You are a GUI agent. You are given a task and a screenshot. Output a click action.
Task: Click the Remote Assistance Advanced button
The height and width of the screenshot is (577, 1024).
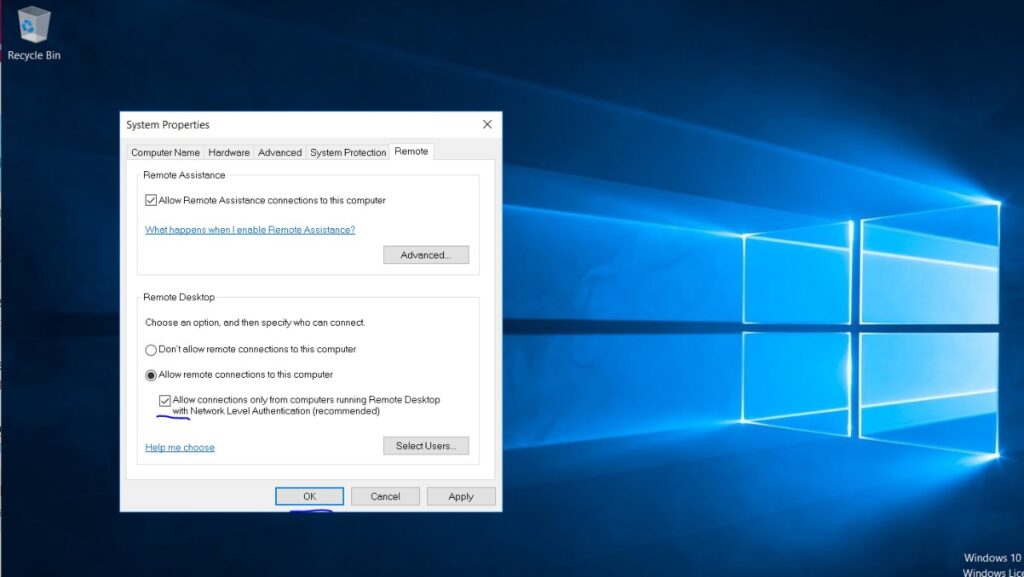(426, 255)
